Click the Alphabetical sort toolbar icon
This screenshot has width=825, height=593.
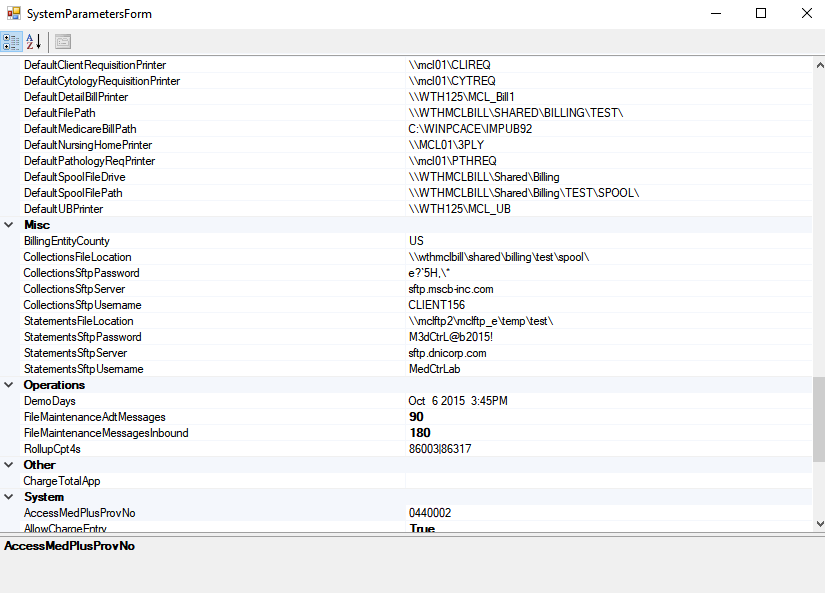(x=34, y=42)
